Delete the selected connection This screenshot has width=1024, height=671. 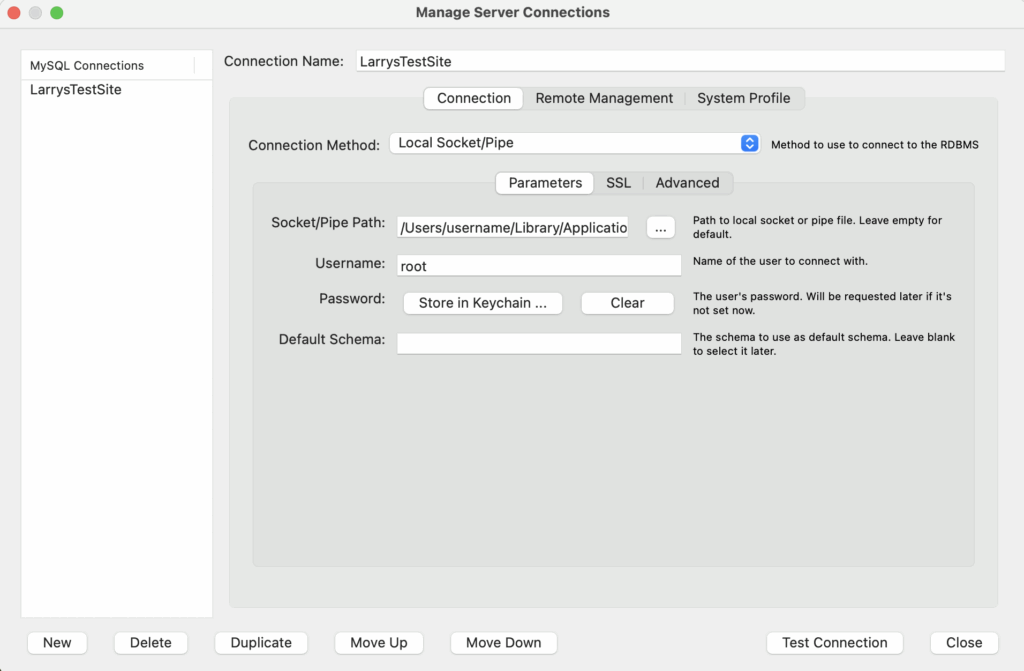point(150,643)
